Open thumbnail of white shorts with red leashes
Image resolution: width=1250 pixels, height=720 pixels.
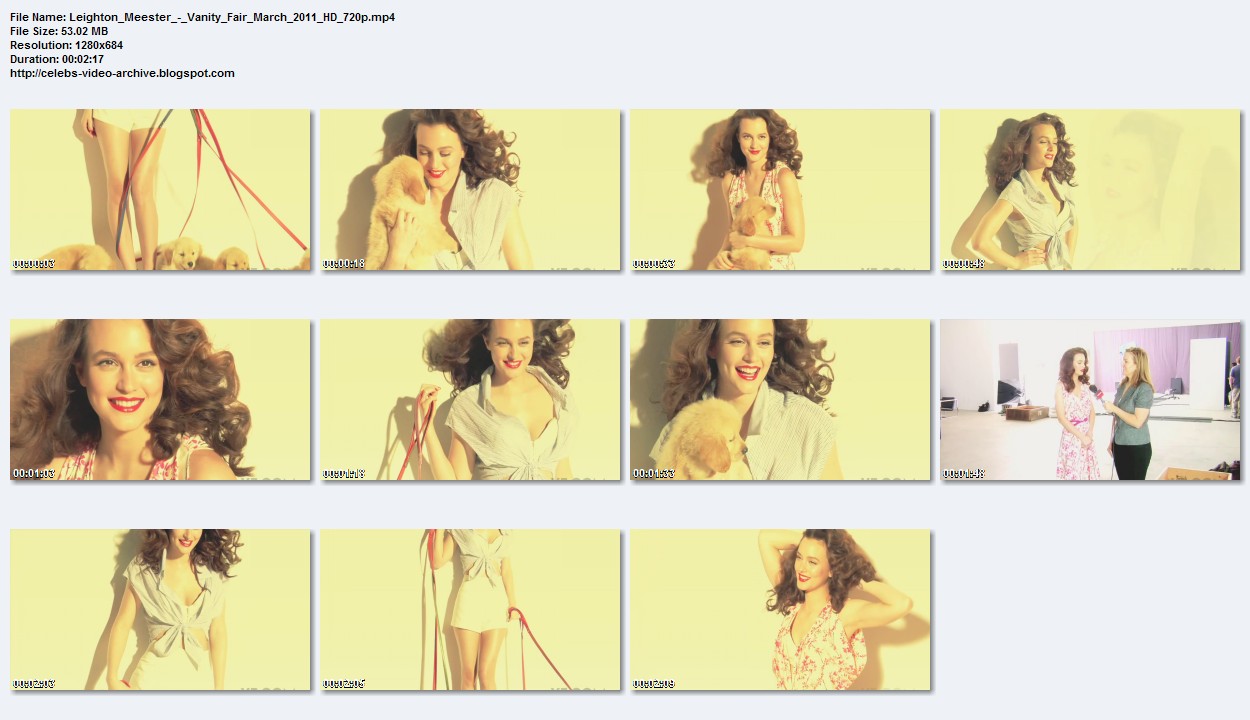[x=470, y=610]
